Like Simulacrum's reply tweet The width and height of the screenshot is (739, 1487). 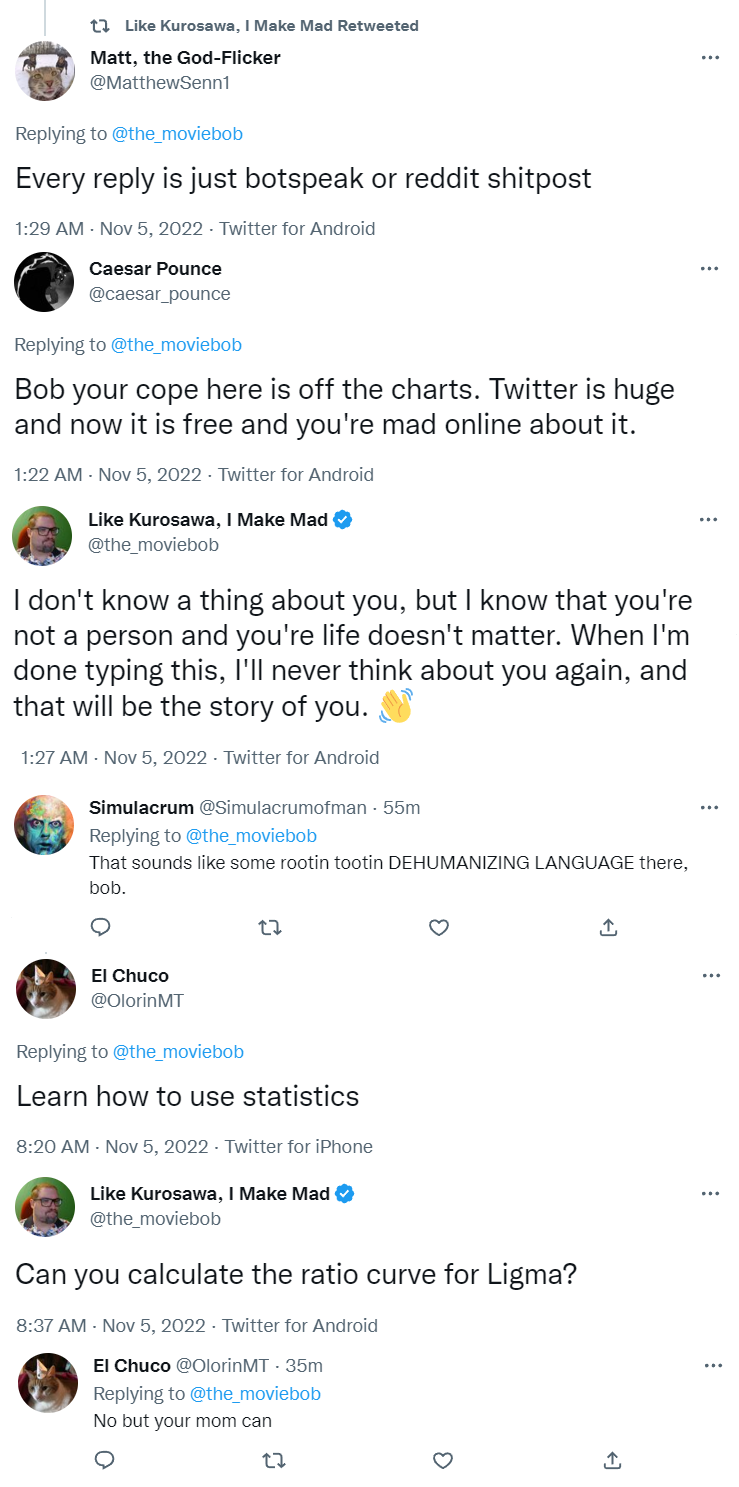pyautogui.click(x=438, y=927)
